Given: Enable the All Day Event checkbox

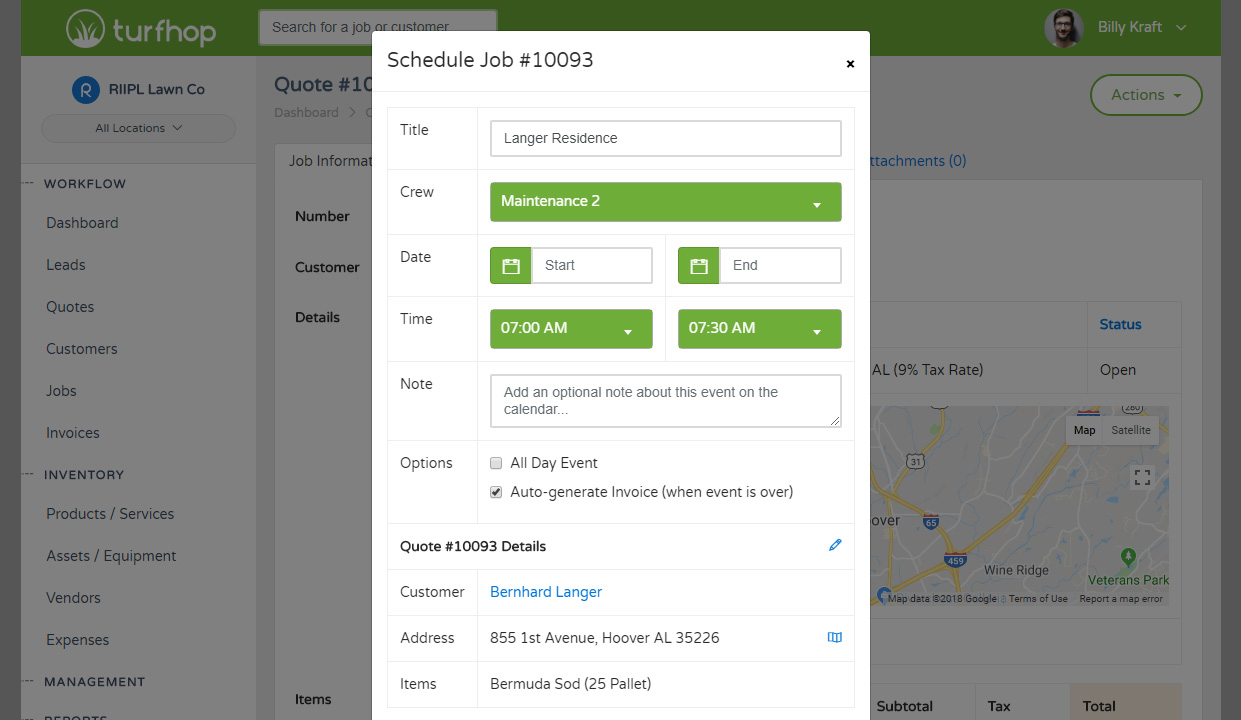Looking at the screenshot, I should [x=496, y=463].
